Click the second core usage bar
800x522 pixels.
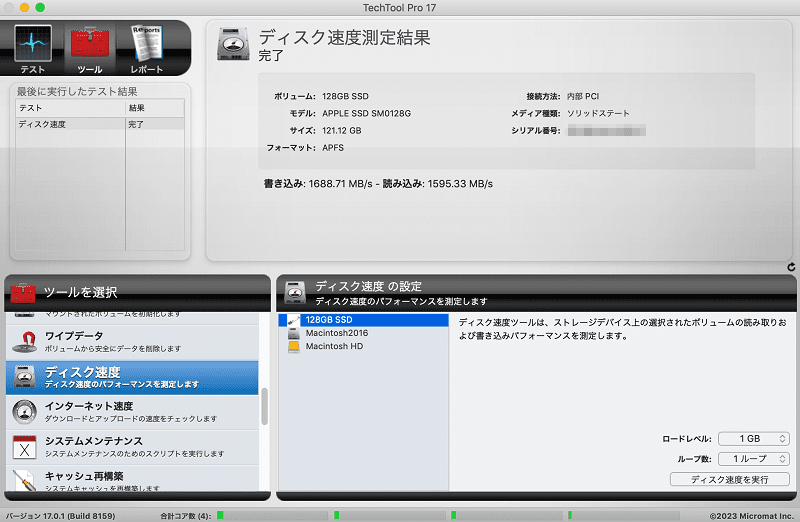[x=389, y=515]
